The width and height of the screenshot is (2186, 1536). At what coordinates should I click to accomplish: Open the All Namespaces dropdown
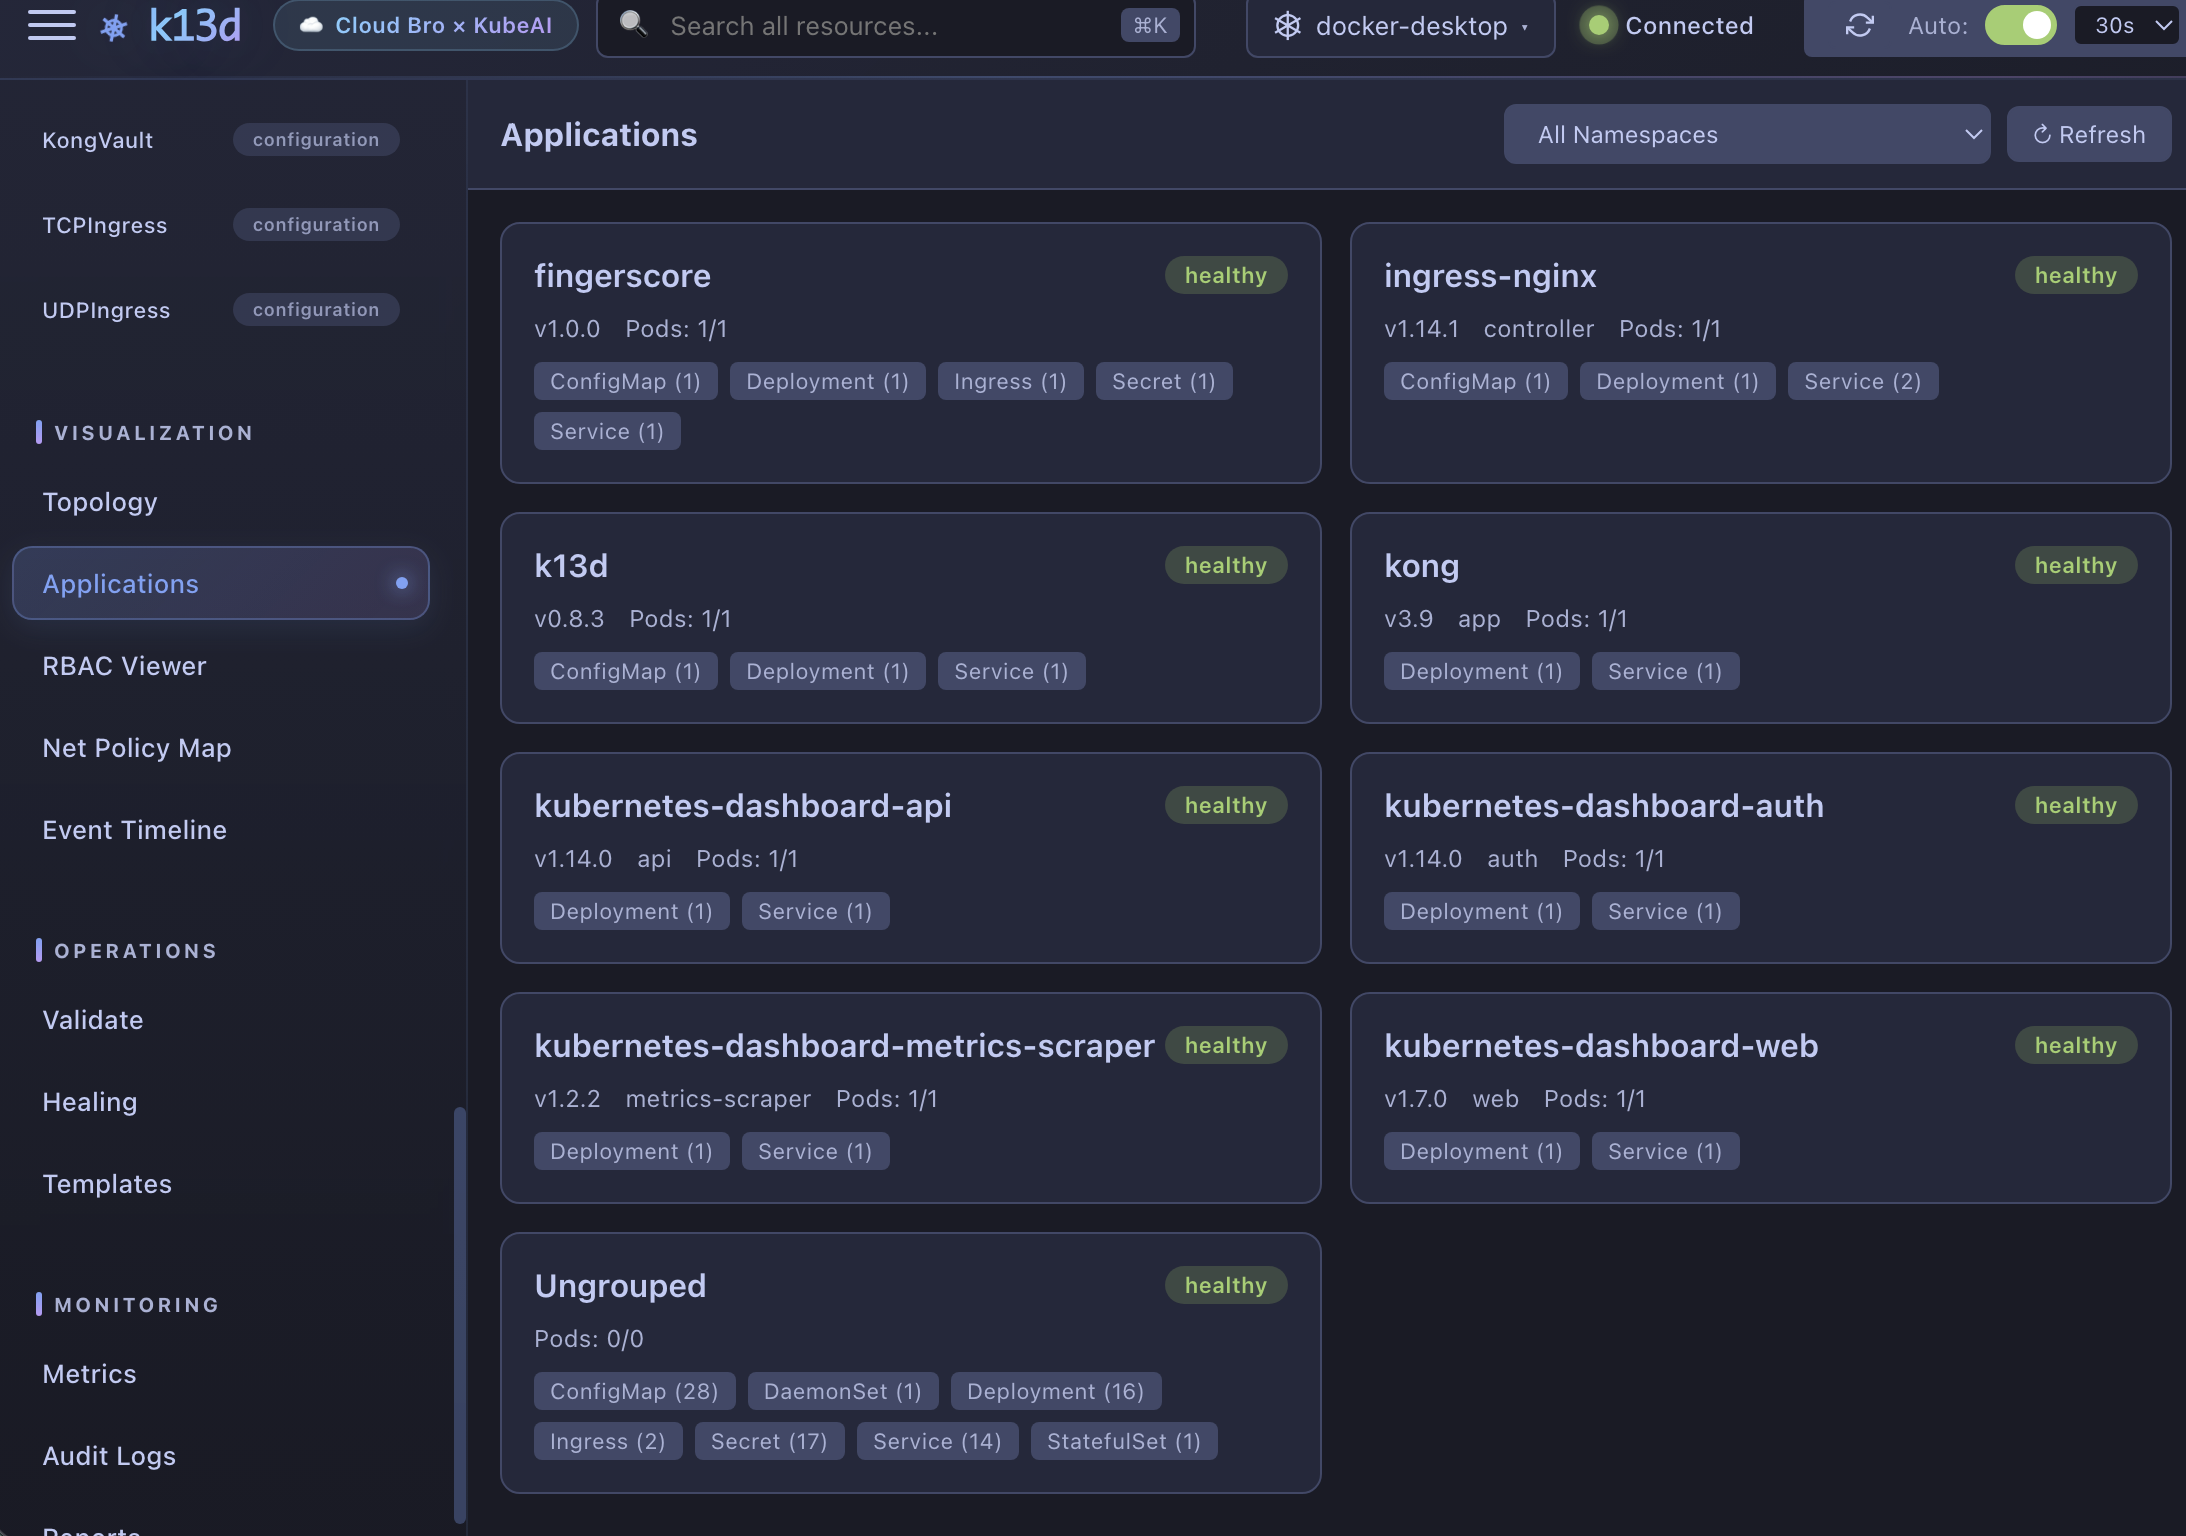pos(1746,134)
